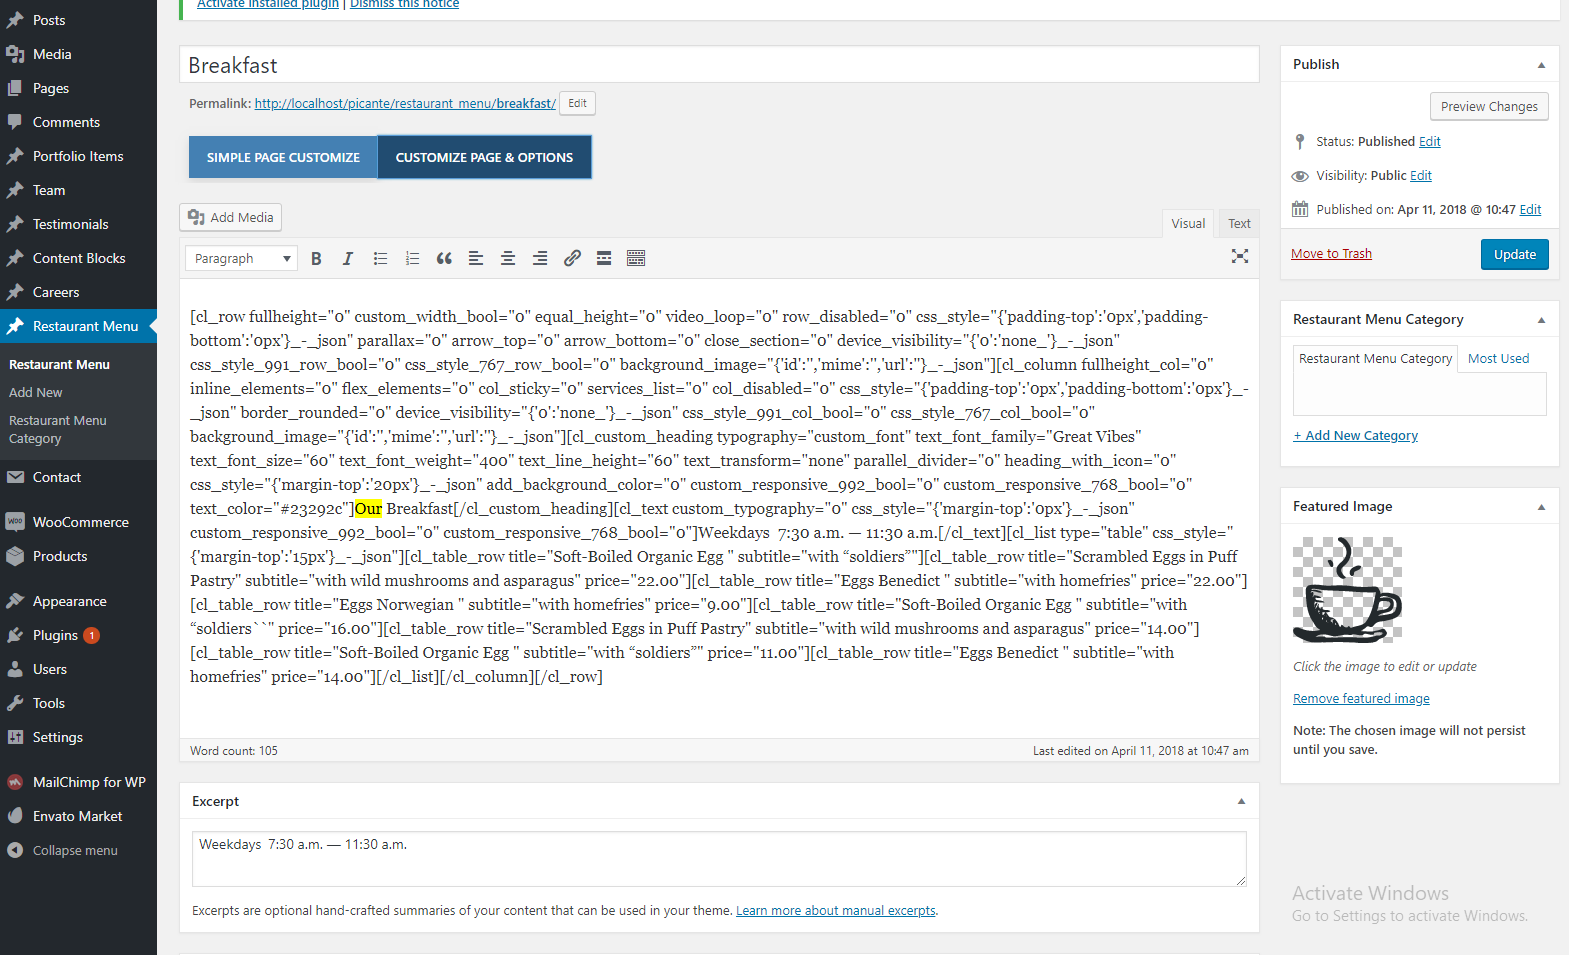Toggle the toolbar kitchen sink
Viewport: 1569px width, 955px height.
pyautogui.click(x=636, y=258)
